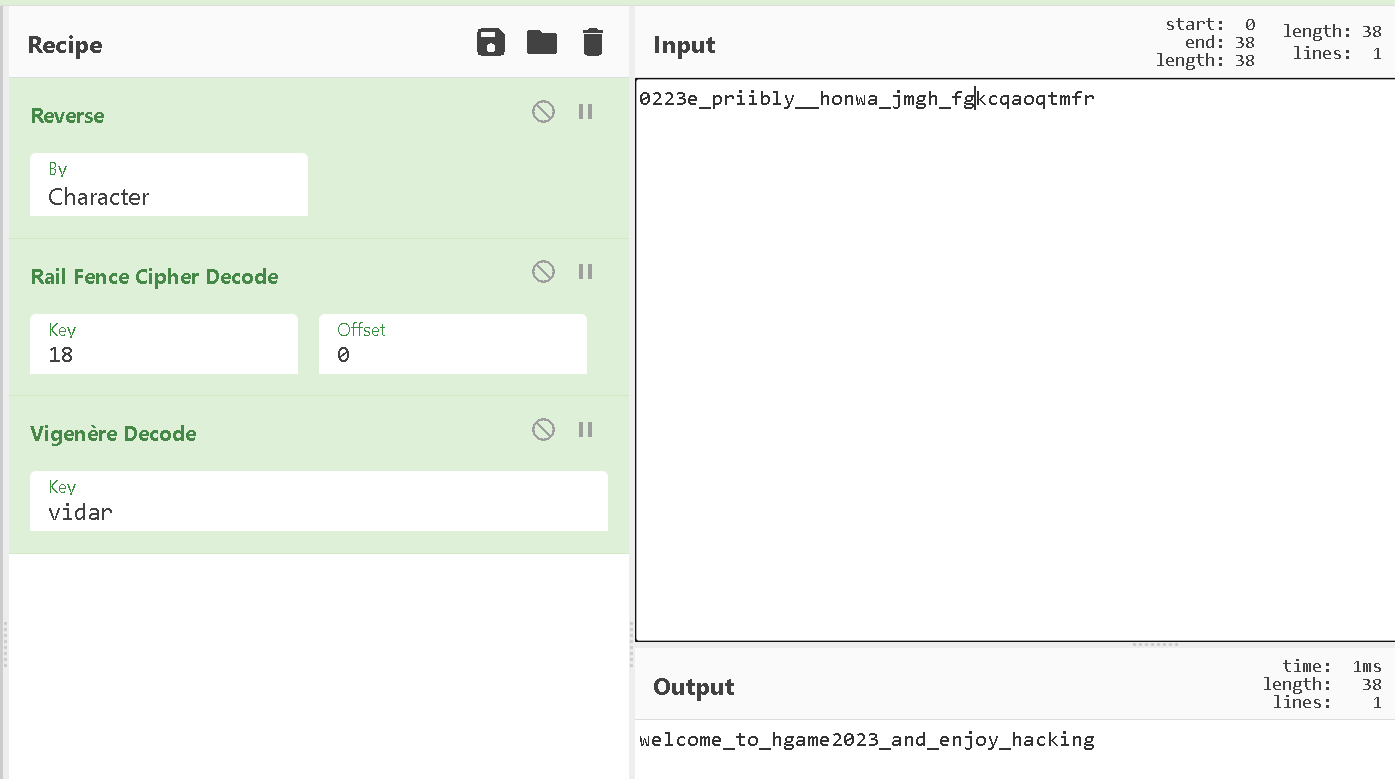The height and width of the screenshot is (779, 1395).
Task: Set breakpoint on Rail Fence Cipher Decode
Action: pos(586,271)
